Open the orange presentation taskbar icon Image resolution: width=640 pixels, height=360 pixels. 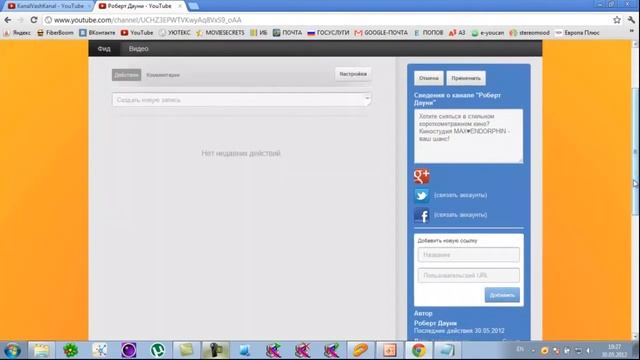point(389,350)
